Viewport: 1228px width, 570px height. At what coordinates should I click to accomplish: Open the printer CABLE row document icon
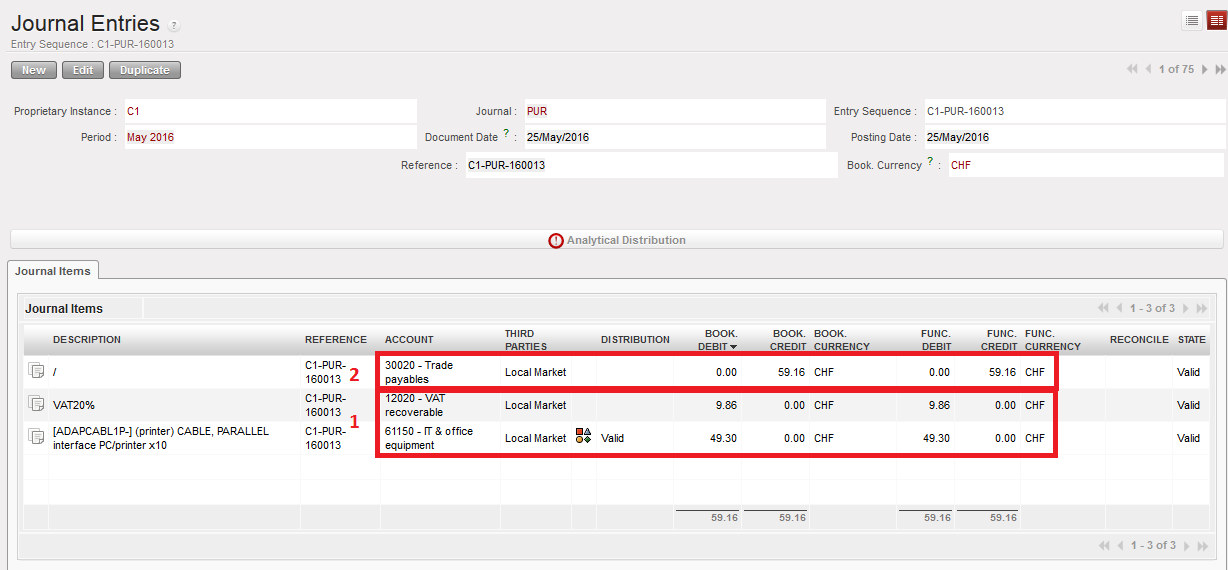point(36,438)
